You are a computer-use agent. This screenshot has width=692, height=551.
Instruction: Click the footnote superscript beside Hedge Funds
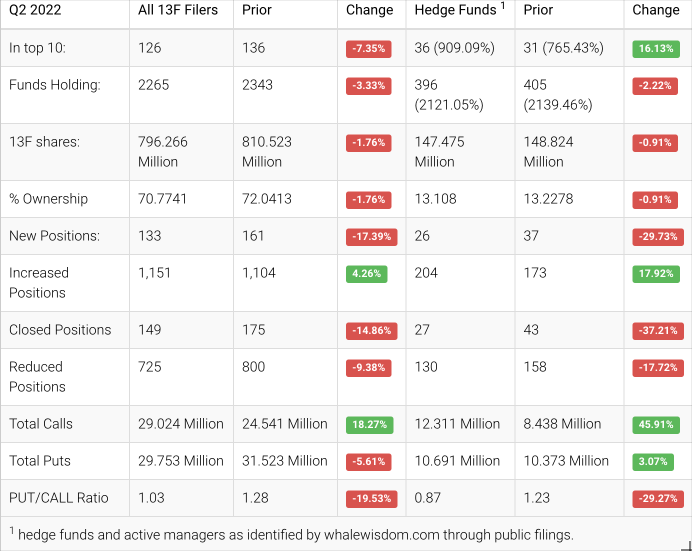(x=503, y=6)
